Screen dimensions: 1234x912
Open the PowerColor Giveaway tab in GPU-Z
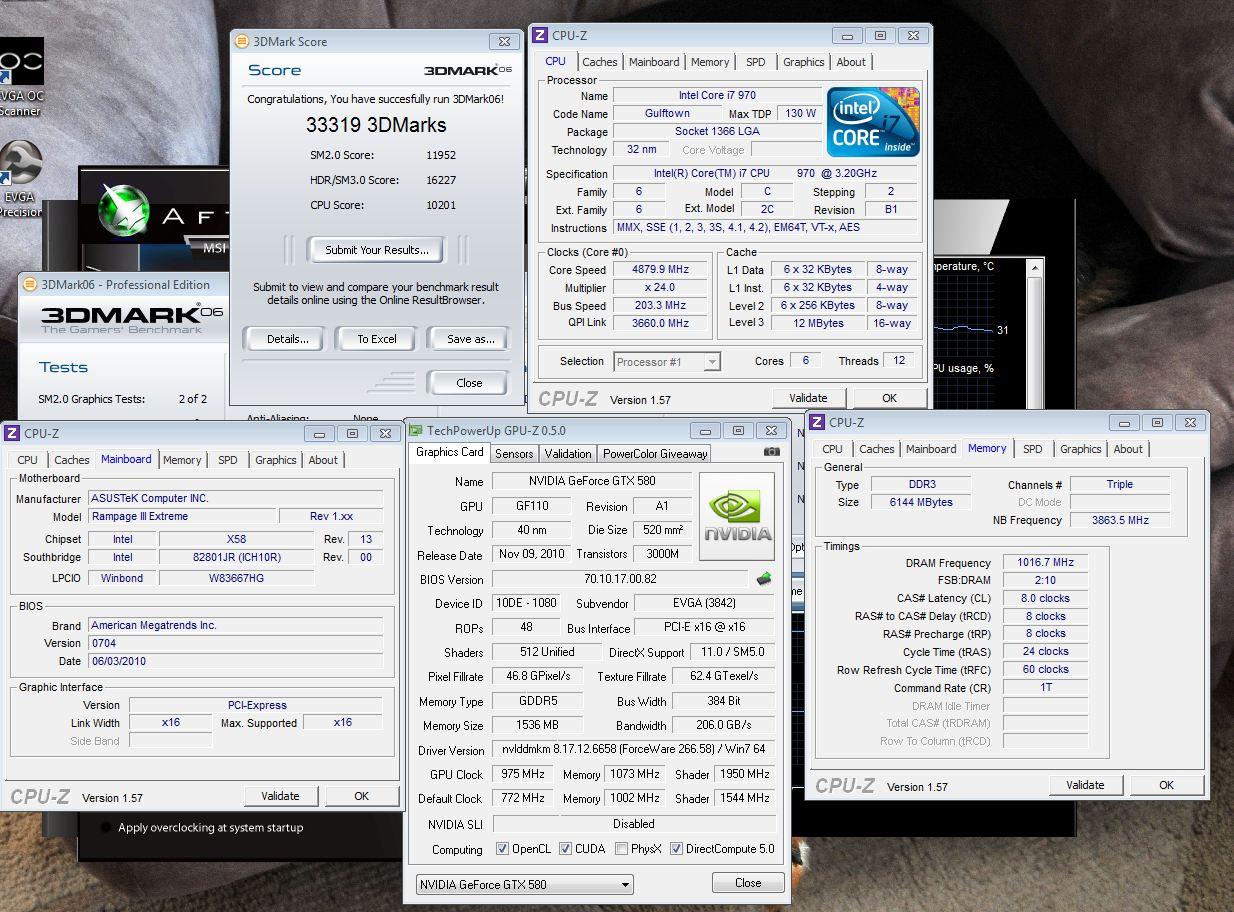tap(655, 453)
